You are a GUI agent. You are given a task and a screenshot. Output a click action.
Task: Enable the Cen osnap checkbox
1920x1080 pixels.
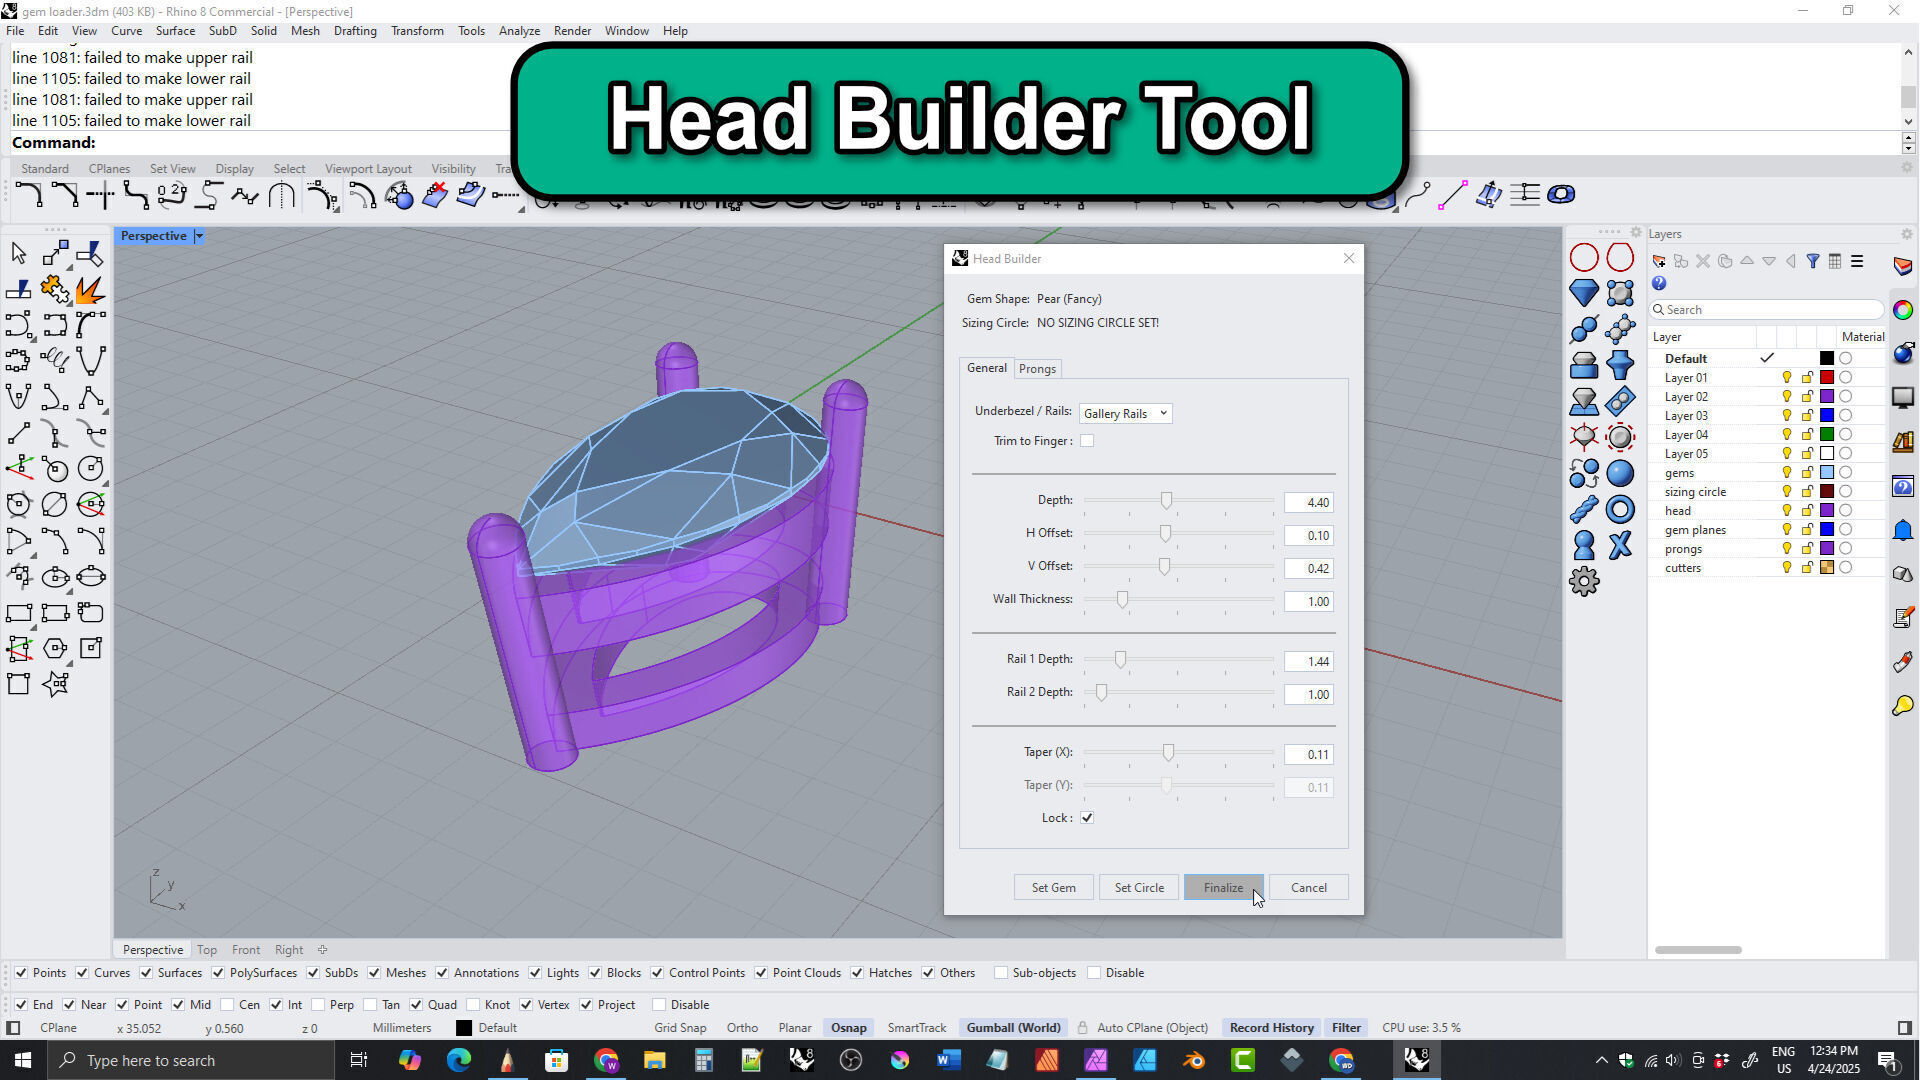(227, 1005)
